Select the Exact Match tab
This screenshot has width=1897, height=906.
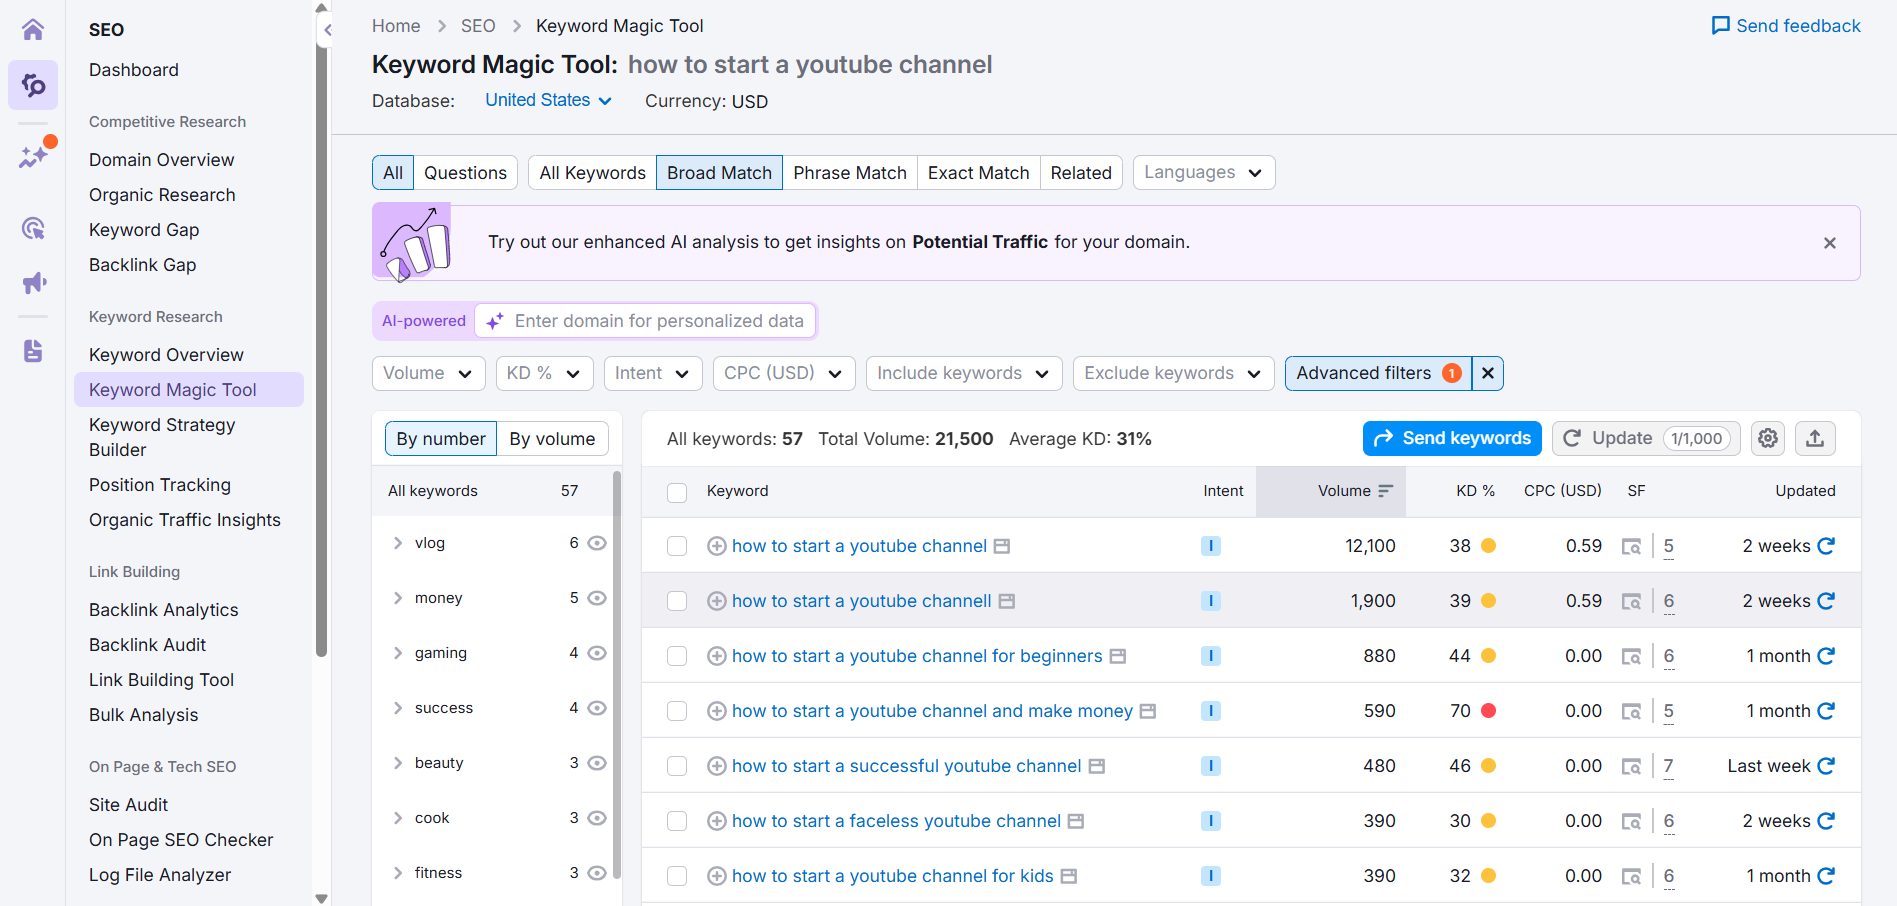(978, 172)
